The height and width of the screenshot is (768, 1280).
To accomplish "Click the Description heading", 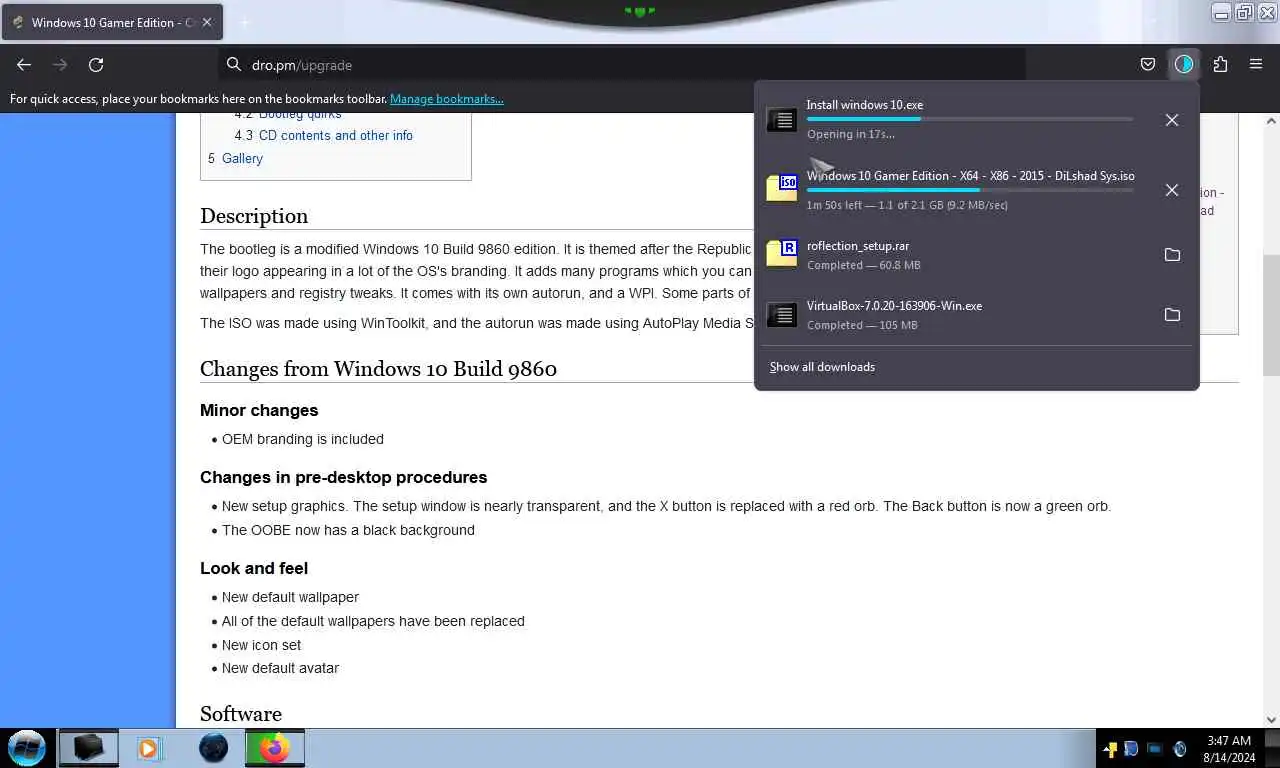I will click(x=254, y=216).
